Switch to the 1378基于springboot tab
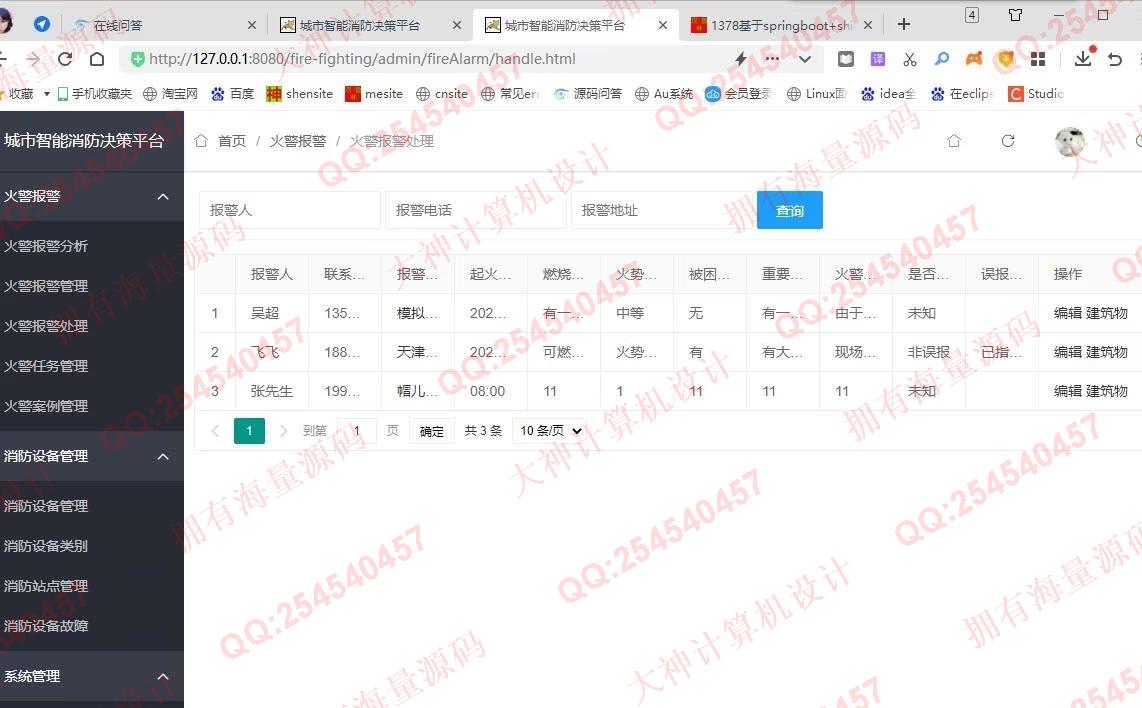The width and height of the screenshot is (1142, 708). [780, 25]
